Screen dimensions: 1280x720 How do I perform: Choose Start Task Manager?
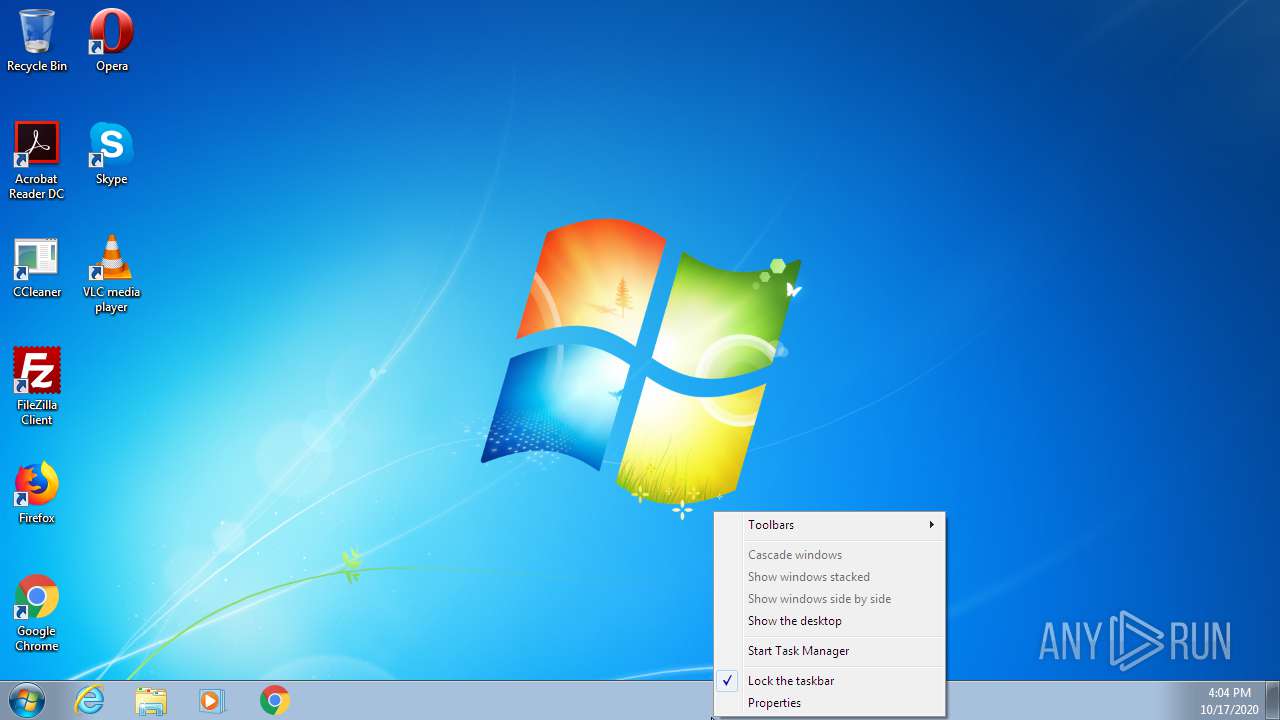click(830, 651)
